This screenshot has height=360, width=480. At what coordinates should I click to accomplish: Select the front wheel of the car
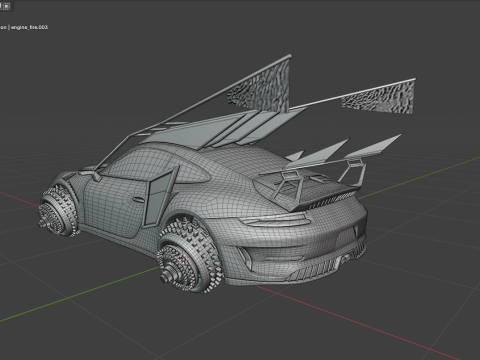point(58,212)
